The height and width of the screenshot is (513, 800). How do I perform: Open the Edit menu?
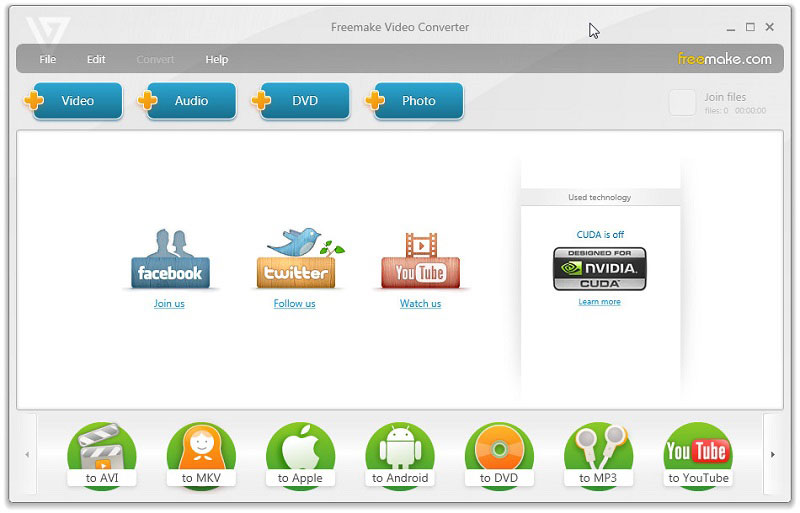click(x=96, y=59)
